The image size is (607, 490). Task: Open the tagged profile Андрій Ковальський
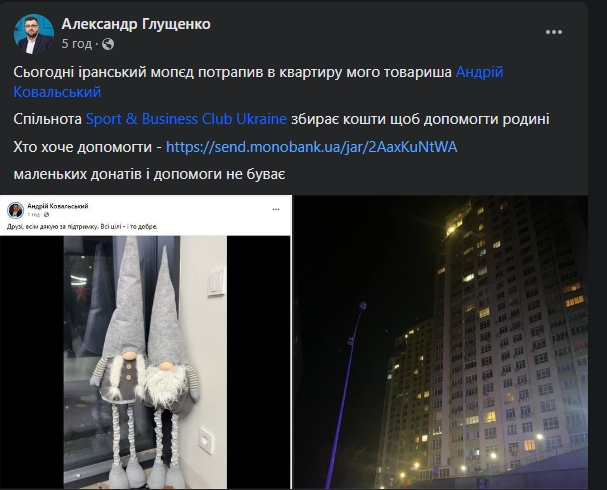tap(258, 82)
